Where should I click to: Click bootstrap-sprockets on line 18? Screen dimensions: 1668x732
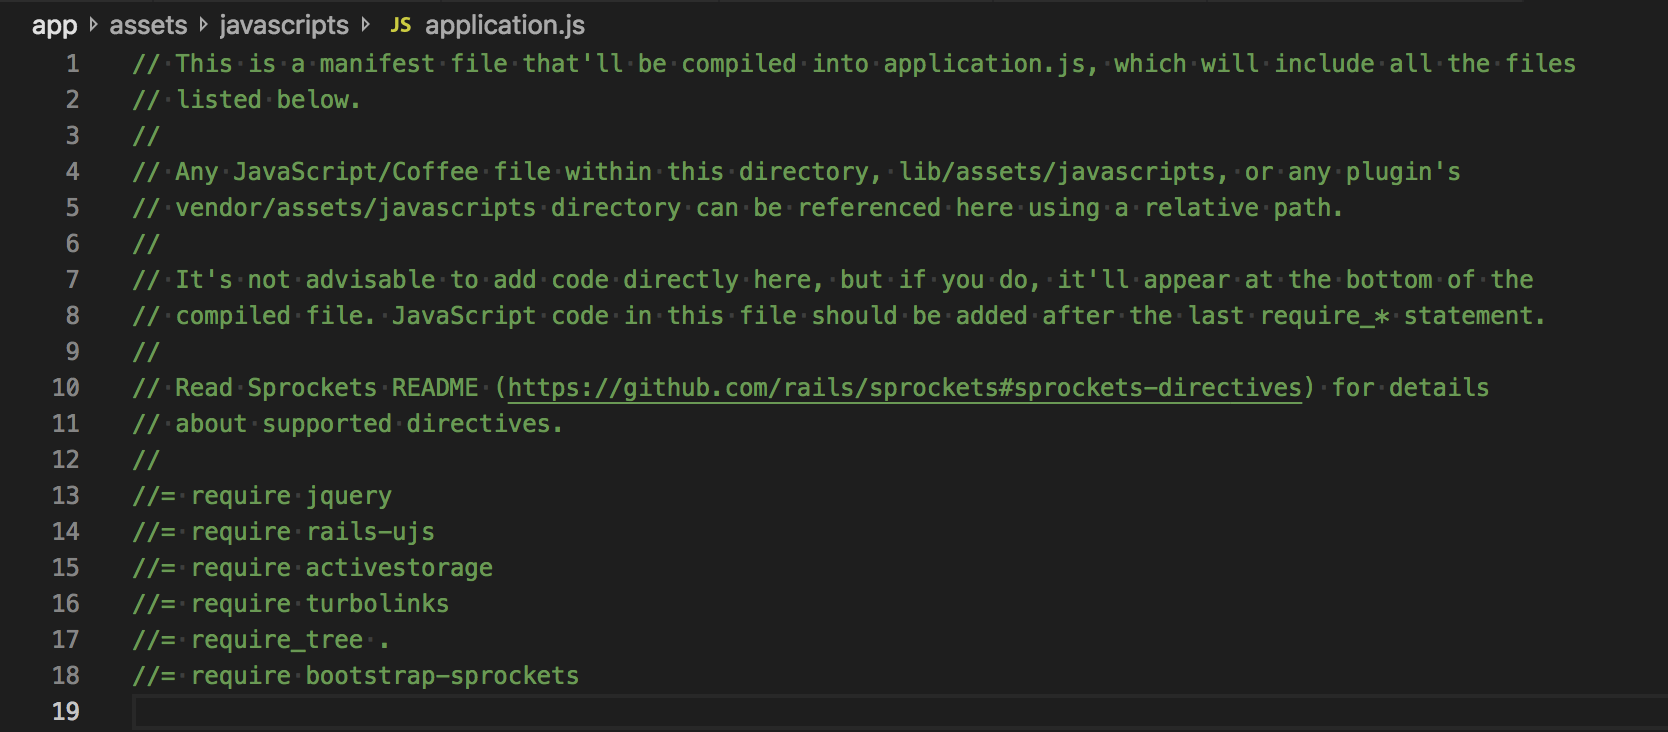pyautogui.click(x=442, y=676)
